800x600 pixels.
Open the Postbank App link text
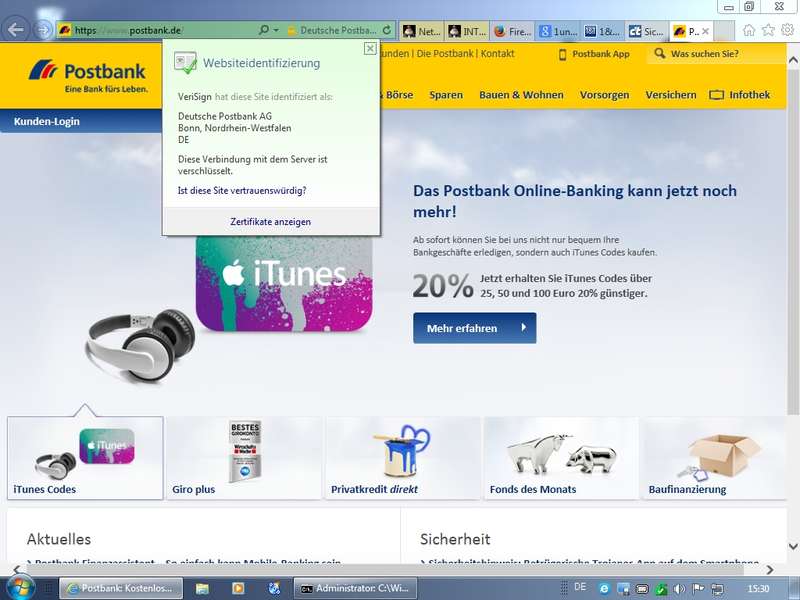tap(601, 54)
